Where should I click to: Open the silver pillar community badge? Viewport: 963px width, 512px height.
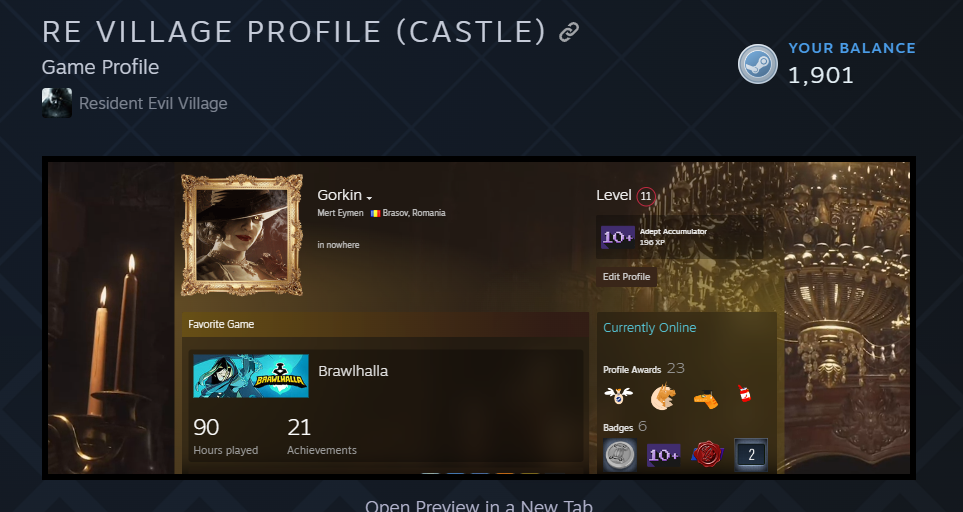tap(620, 455)
